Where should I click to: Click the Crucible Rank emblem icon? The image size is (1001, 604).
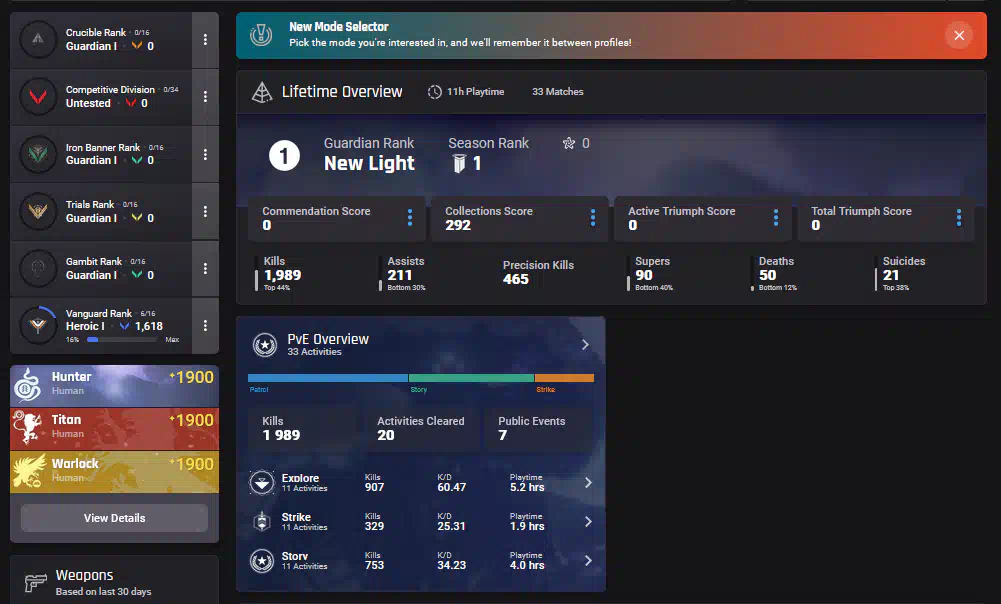pyautogui.click(x=38, y=40)
